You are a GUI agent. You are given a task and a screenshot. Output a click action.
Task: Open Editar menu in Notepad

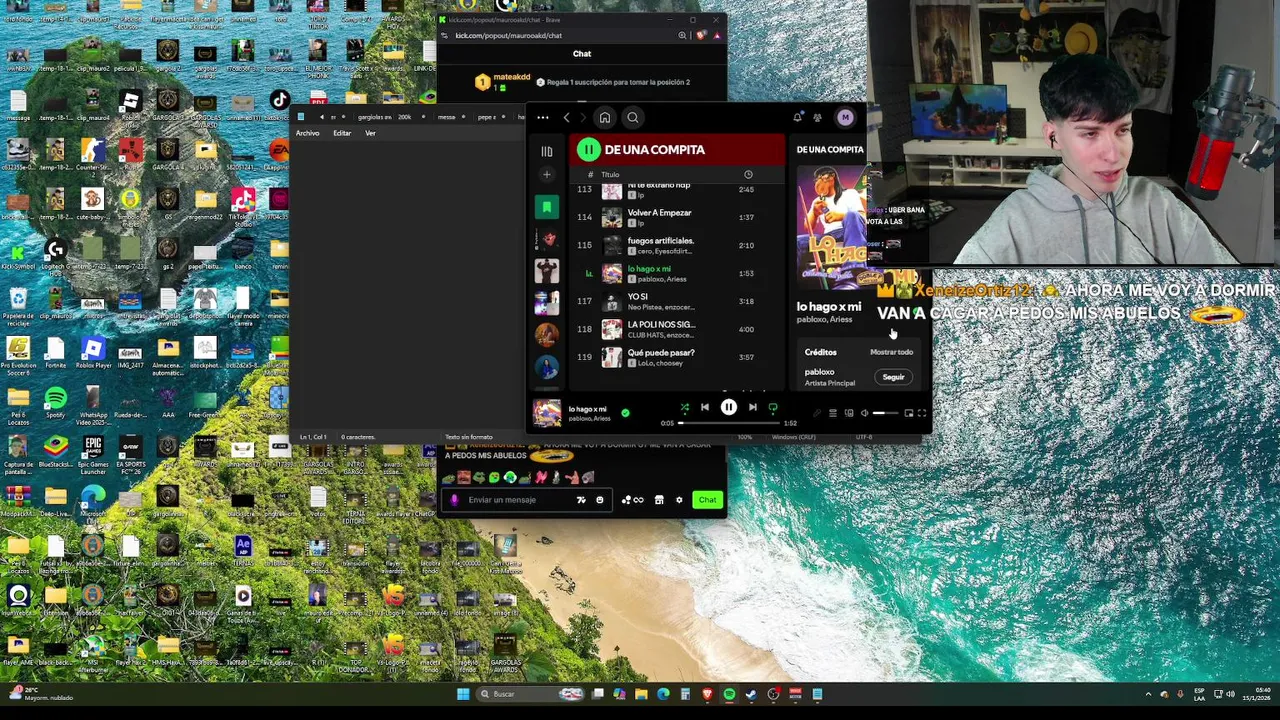[342, 133]
